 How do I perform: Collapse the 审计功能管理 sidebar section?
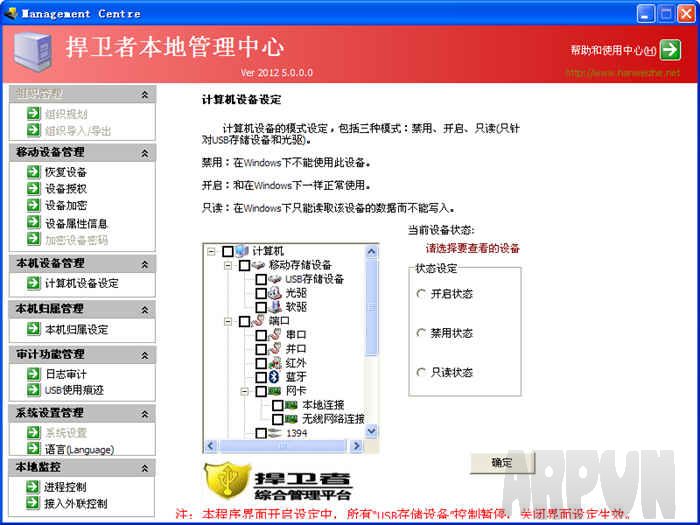coord(145,355)
